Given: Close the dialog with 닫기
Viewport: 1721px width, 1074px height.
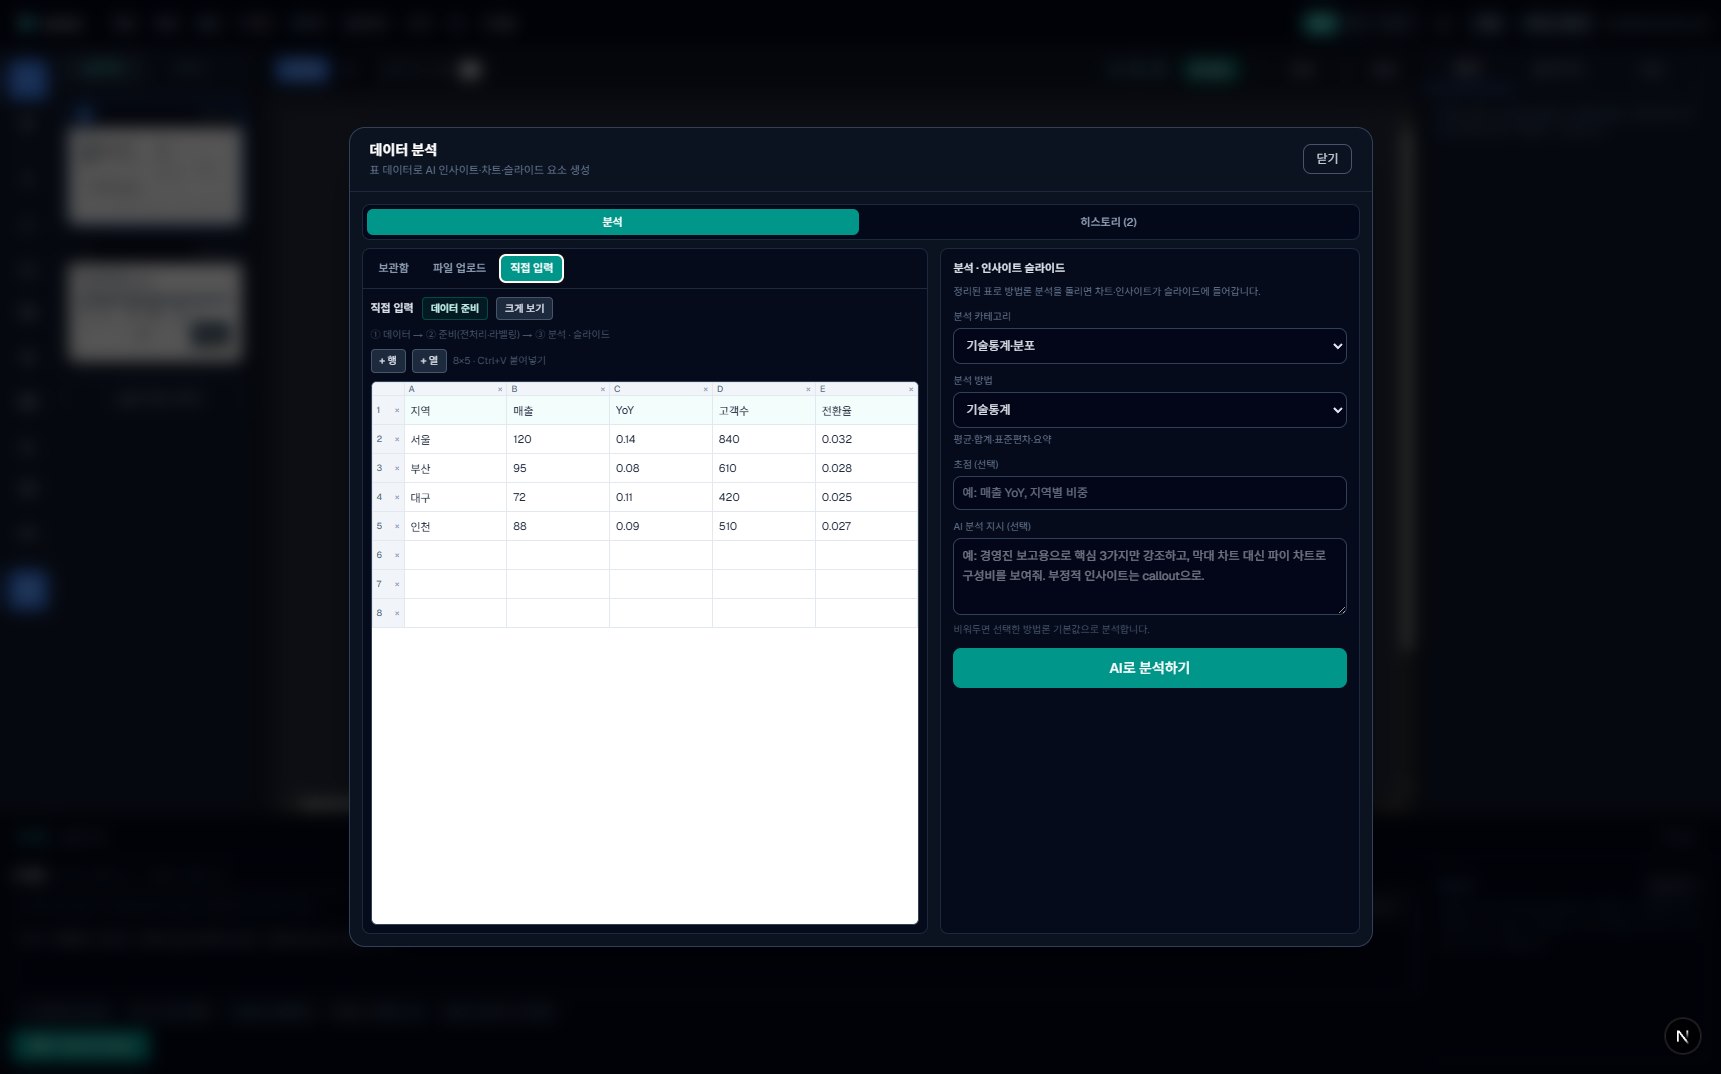Looking at the screenshot, I should pyautogui.click(x=1327, y=159).
